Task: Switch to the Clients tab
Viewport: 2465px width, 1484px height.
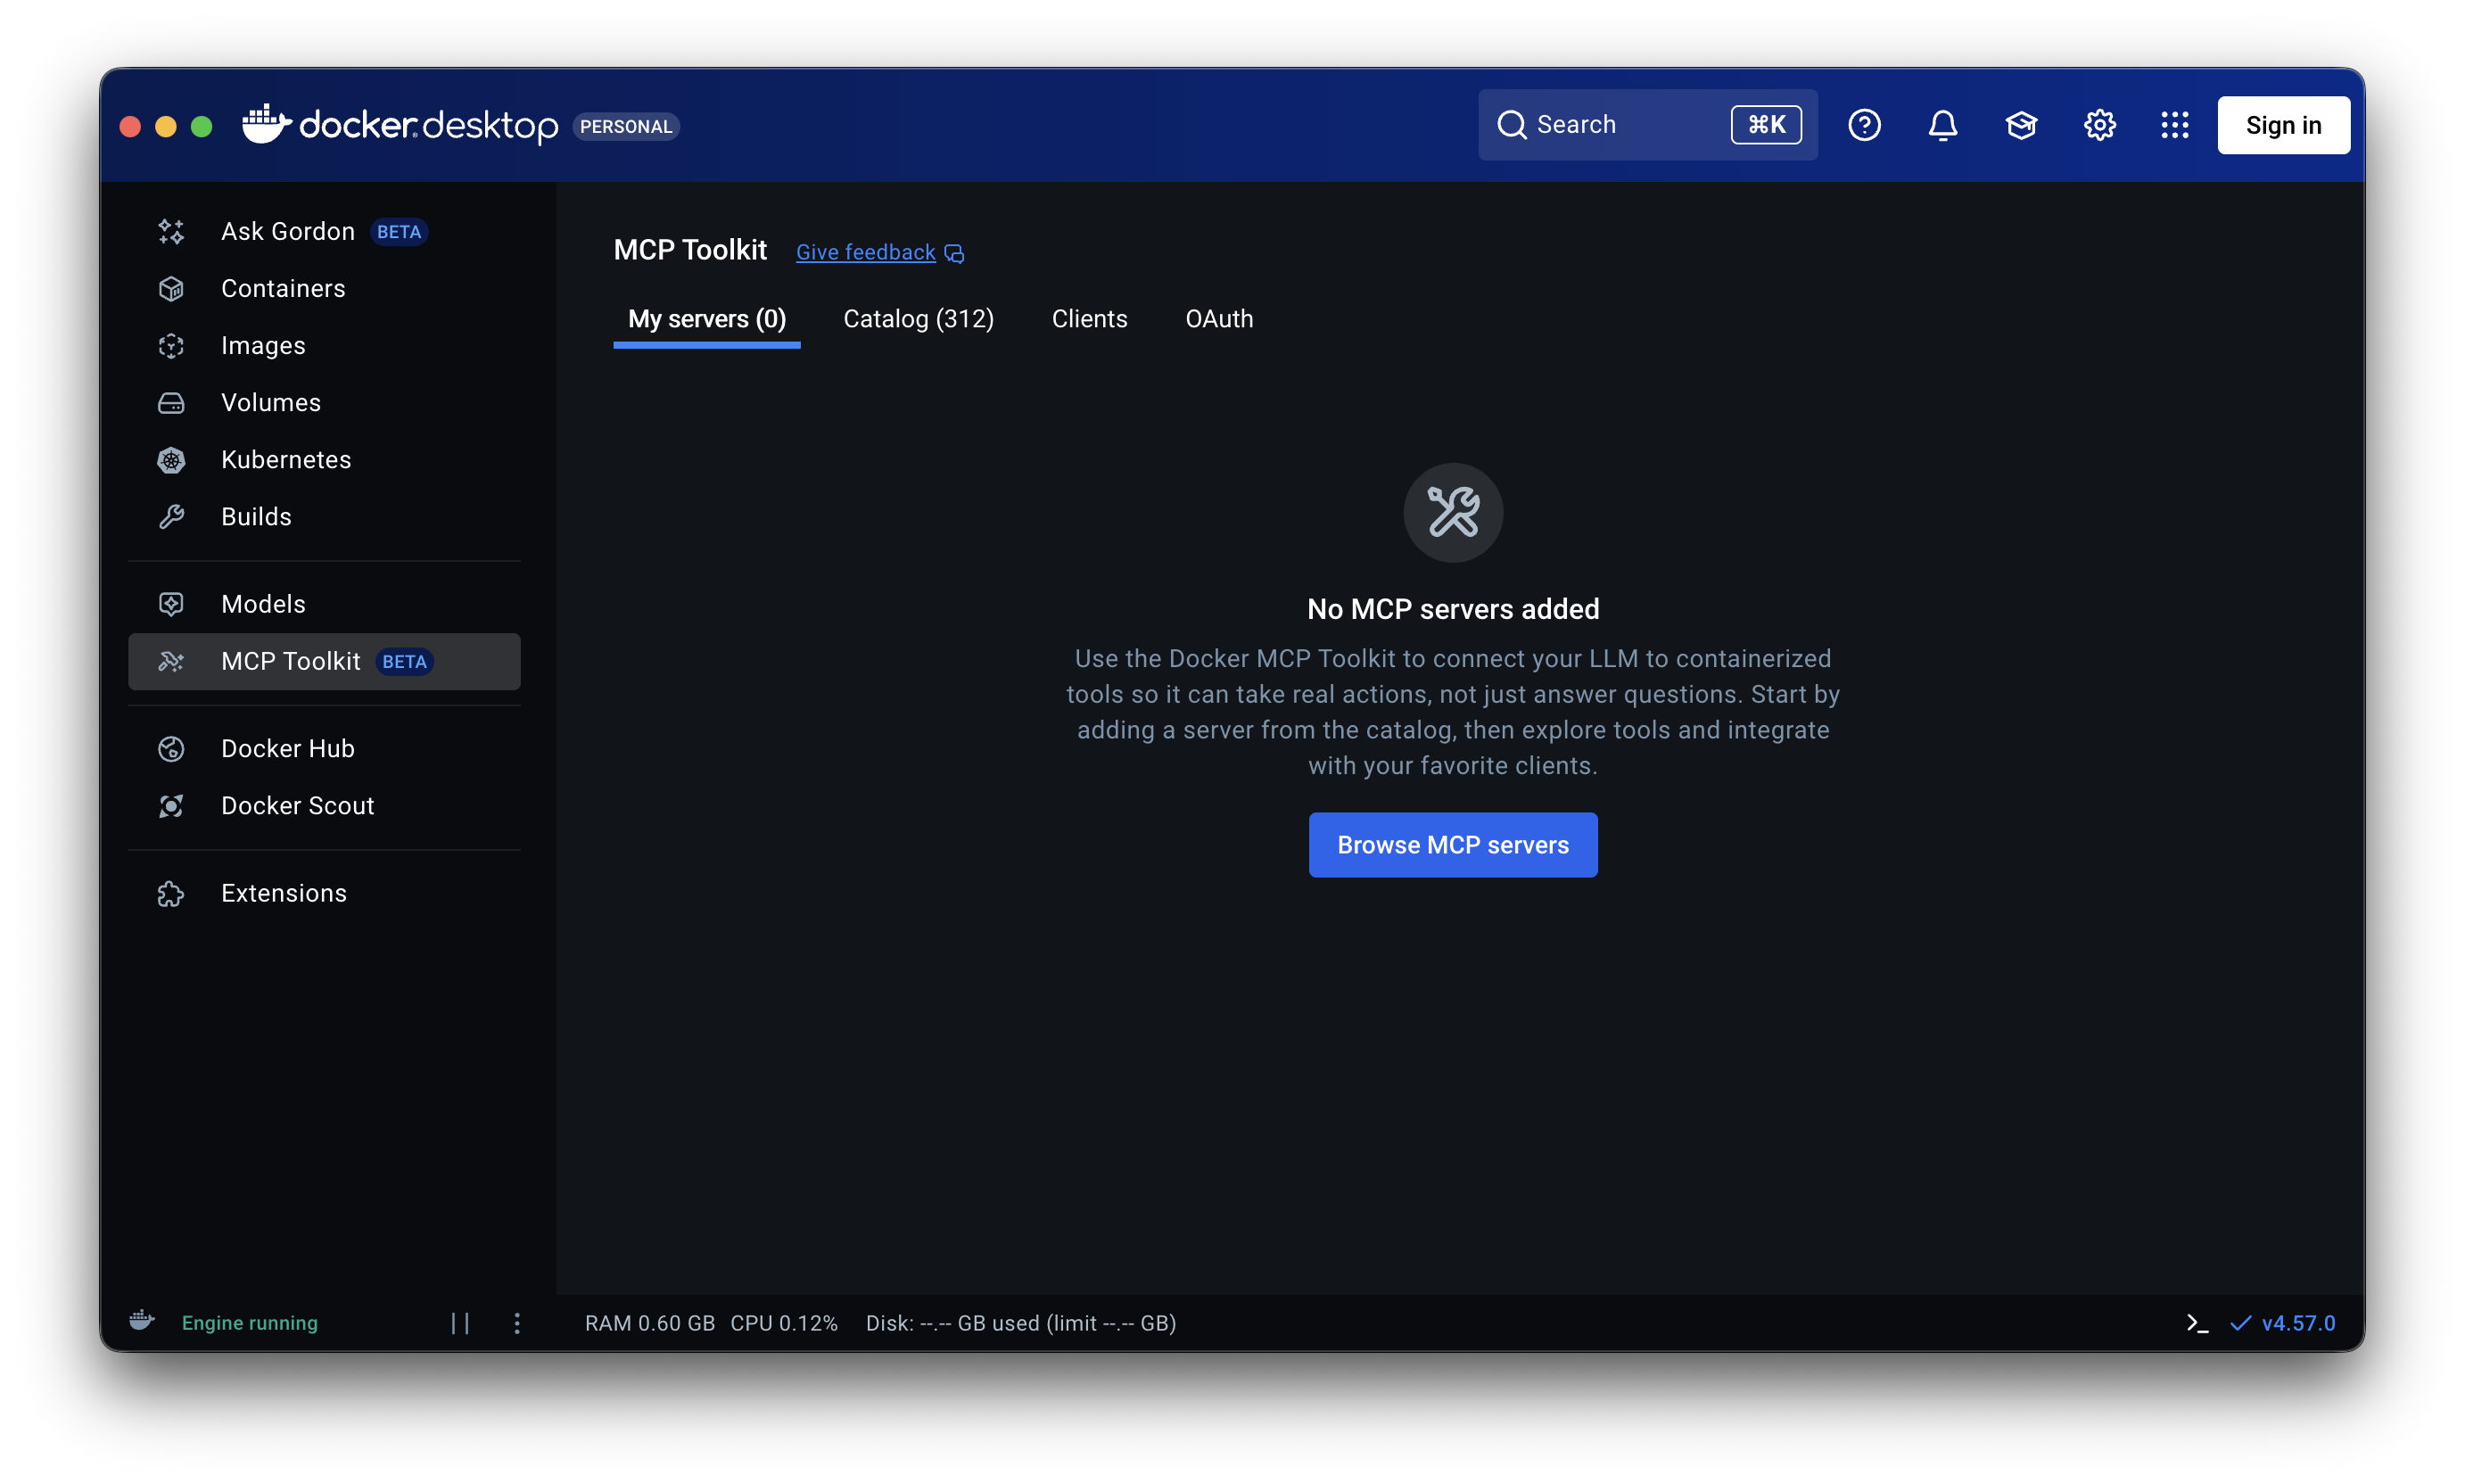Action: pos(1089,319)
